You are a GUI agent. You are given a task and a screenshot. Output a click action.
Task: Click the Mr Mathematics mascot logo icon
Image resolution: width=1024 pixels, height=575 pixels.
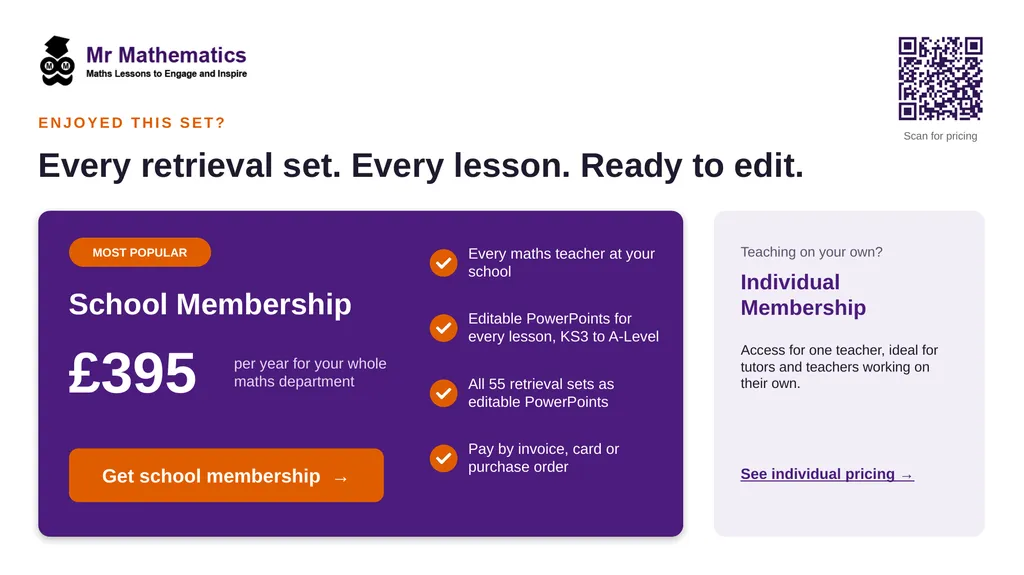pos(57,61)
